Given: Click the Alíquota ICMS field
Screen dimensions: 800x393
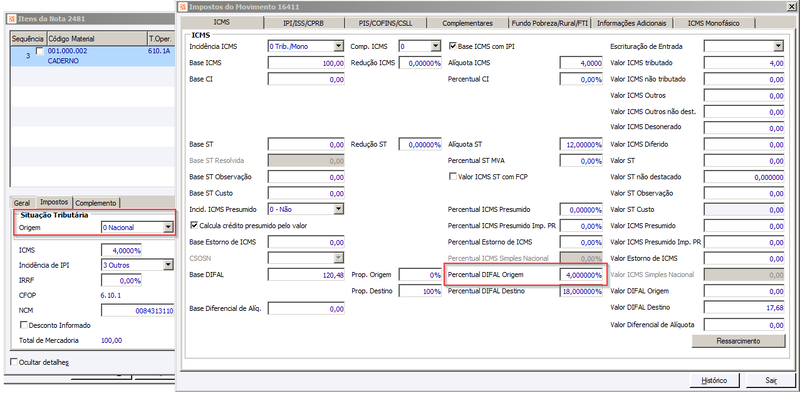Looking at the screenshot, I should point(582,63).
